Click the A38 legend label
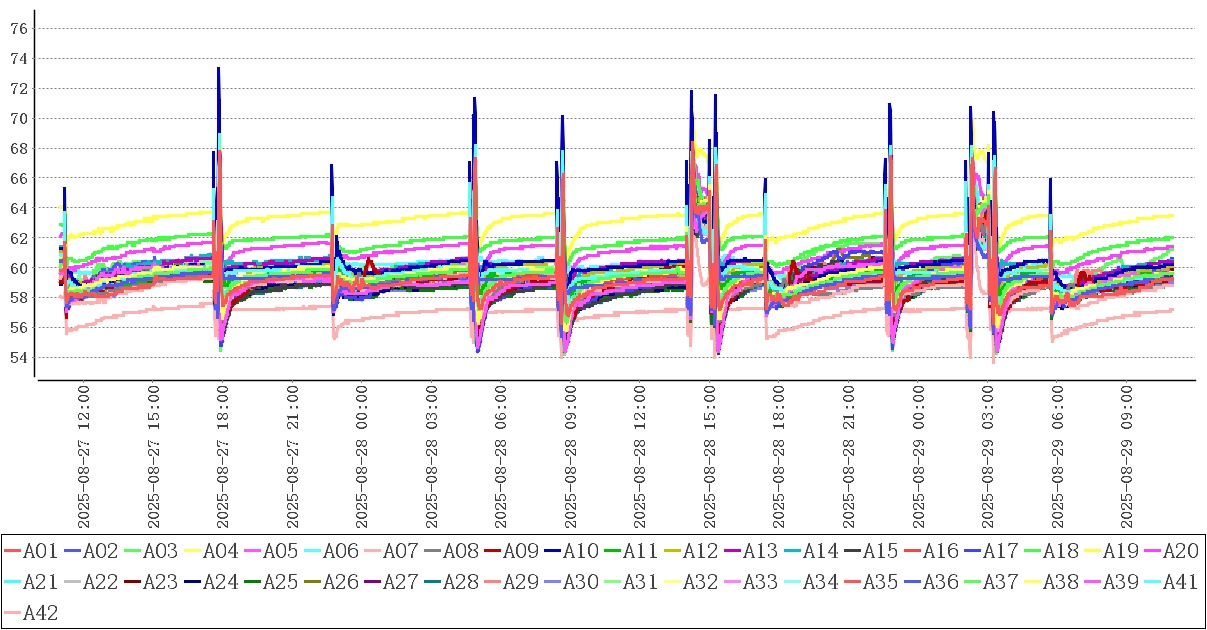Viewport: 1207px width, 630px height. click(1060, 582)
